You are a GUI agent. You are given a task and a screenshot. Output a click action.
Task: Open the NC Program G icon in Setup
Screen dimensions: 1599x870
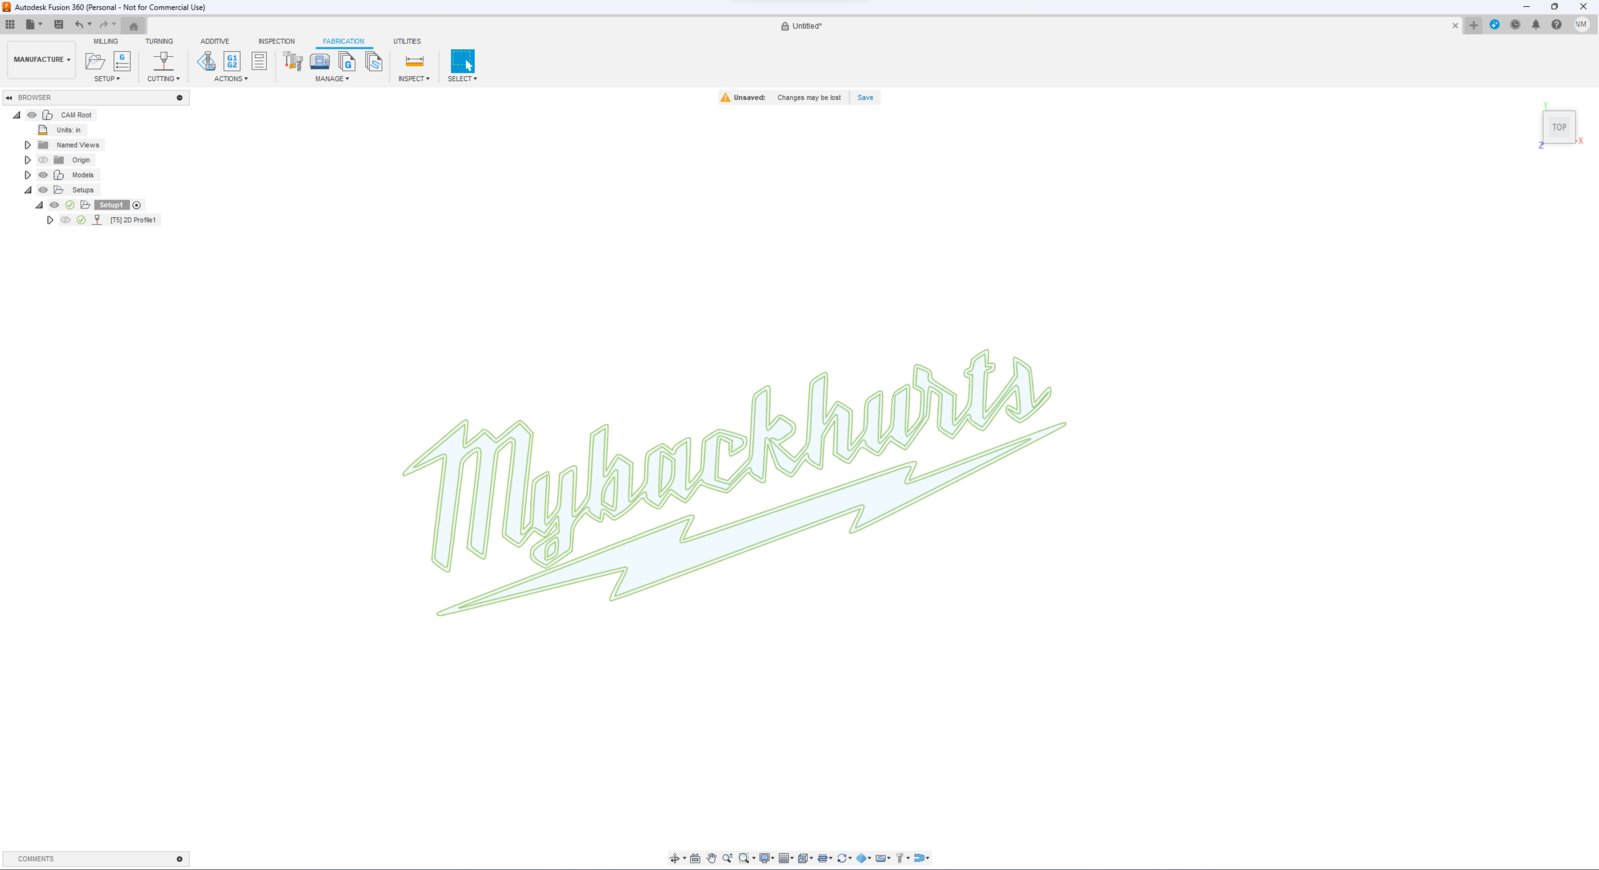click(122, 61)
